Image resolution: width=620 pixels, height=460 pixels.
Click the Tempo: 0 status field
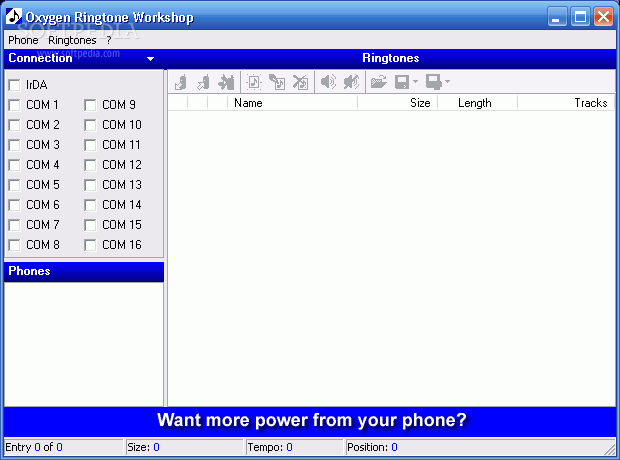295,447
